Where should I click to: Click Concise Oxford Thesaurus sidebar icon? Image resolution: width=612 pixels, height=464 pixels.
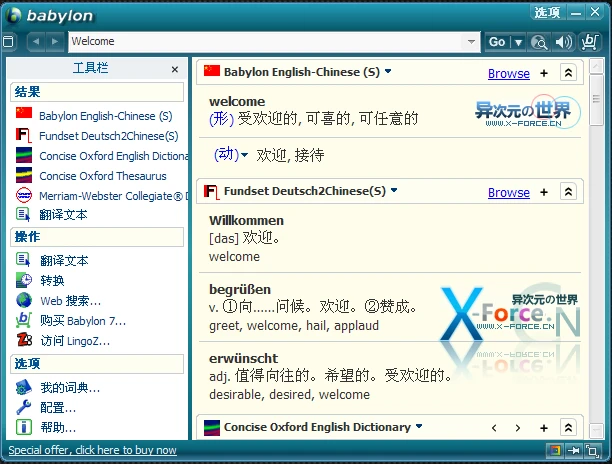click(x=24, y=175)
